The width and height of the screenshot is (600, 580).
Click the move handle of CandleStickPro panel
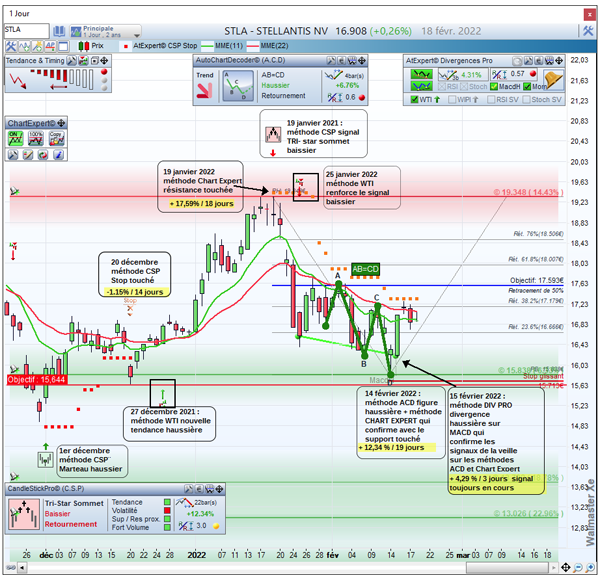(x=219, y=489)
